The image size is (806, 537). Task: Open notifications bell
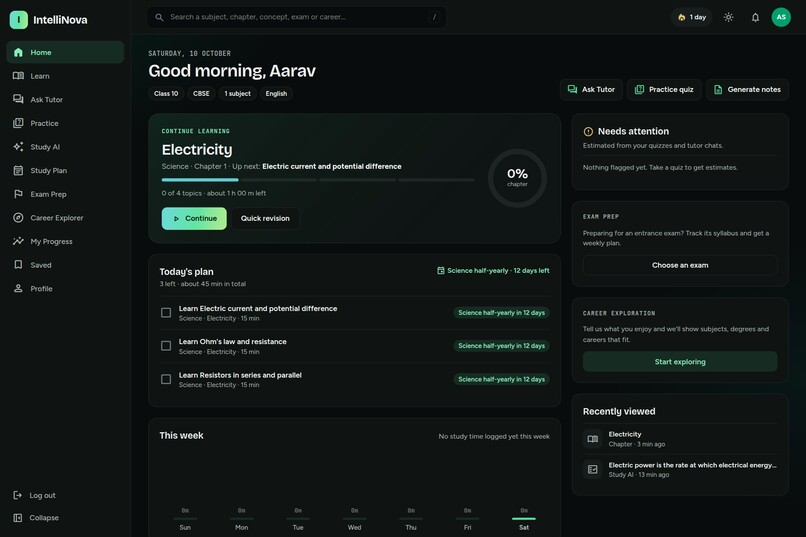tap(755, 17)
